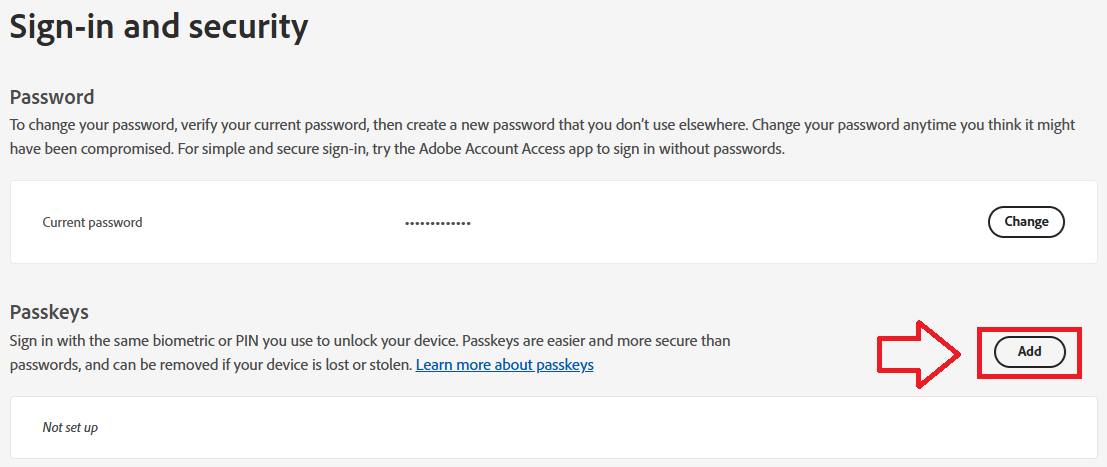The width and height of the screenshot is (1107, 467).
Task: Select the masked current password dots
Action: 437,223
